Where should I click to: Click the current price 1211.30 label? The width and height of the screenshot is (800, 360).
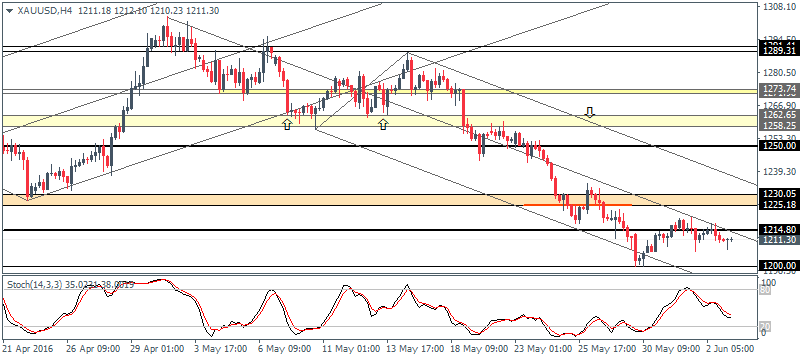[x=779, y=240]
